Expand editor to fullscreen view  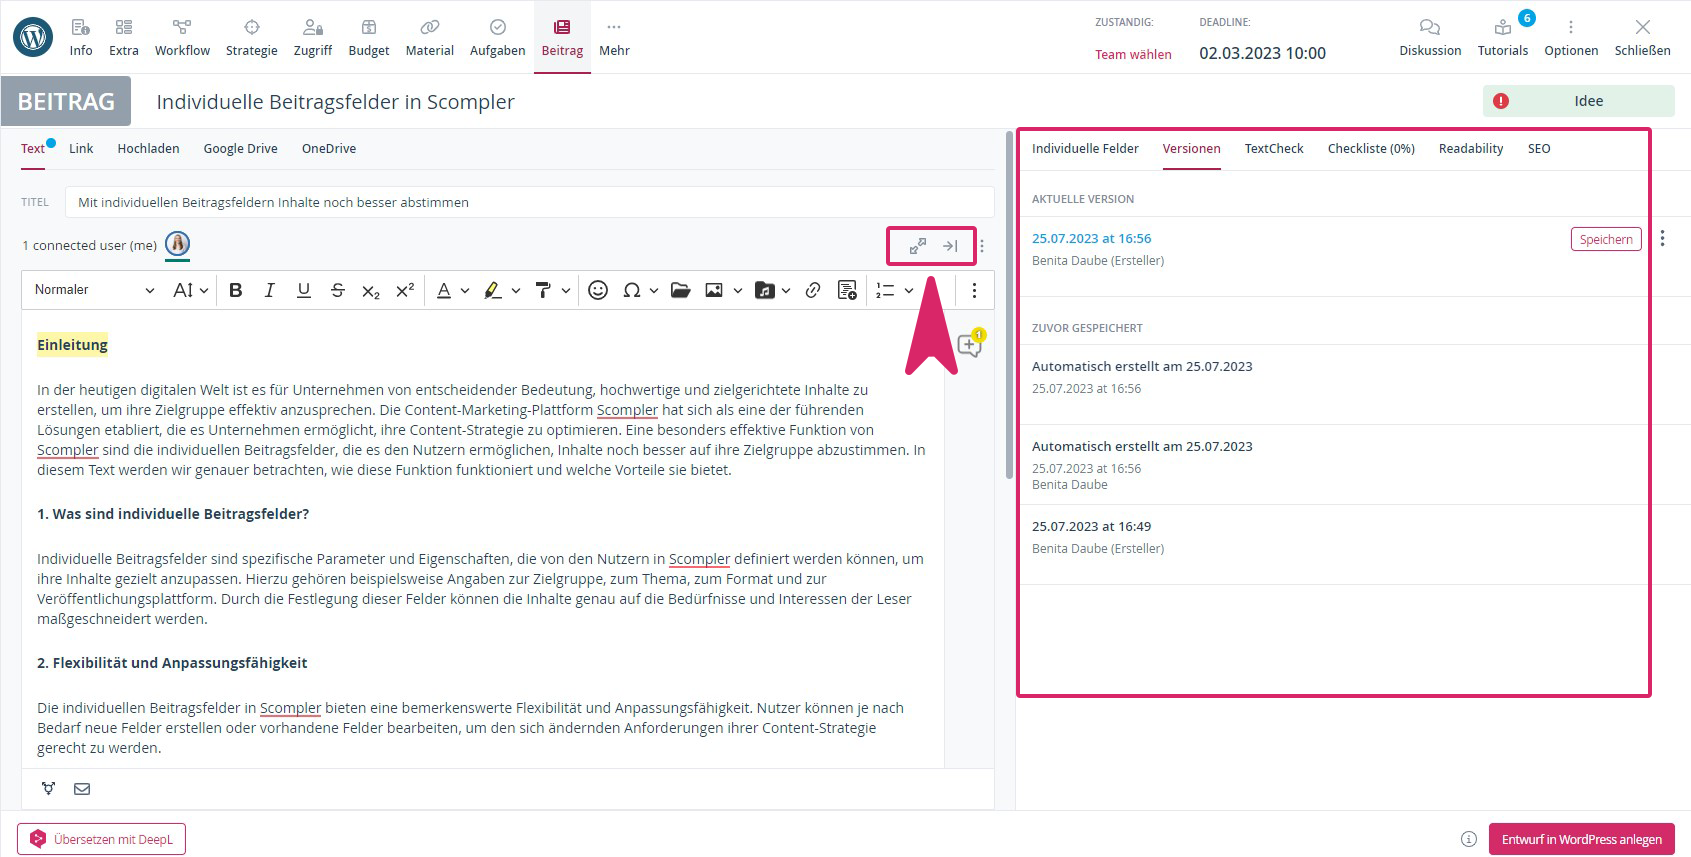click(x=917, y=246)
